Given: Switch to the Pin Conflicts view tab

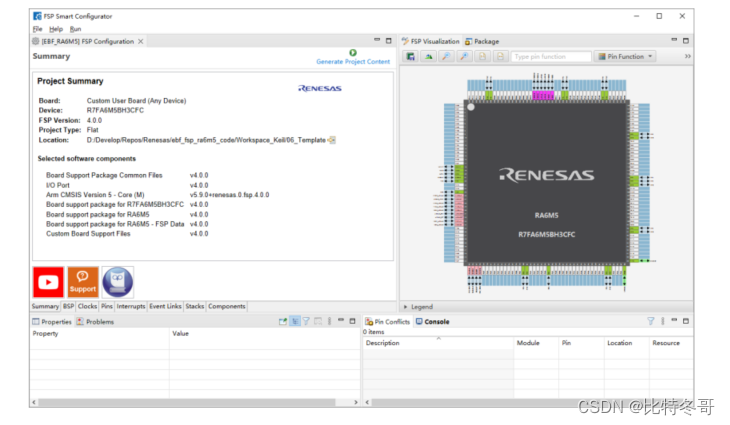Looking at the screenshot, I should (x=388, y=322).
